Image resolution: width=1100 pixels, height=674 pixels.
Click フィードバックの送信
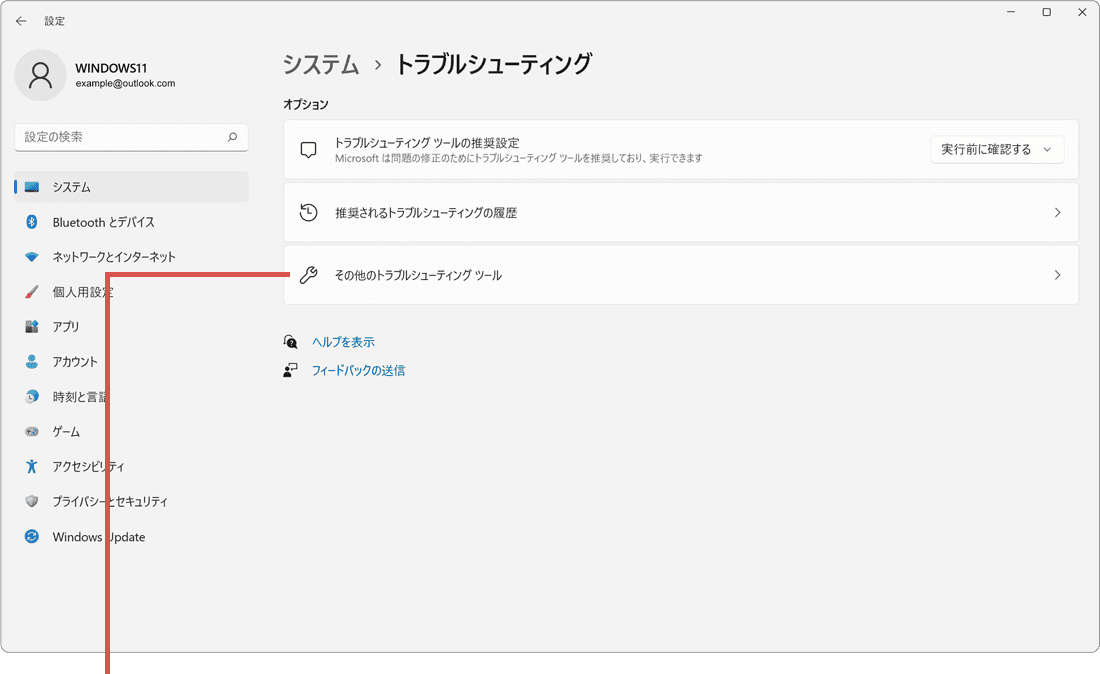pyautogui.click(x=356, y=370)
